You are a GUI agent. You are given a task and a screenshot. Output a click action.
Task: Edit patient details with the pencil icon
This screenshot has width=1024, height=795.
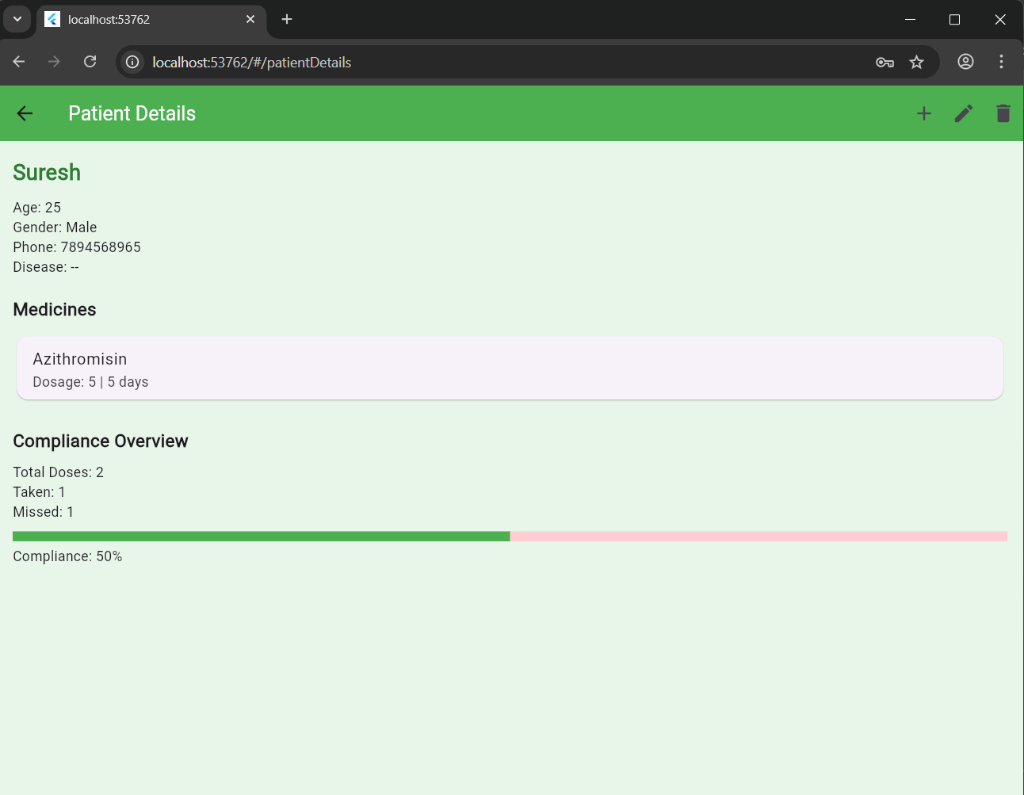pyautogui.click(x=964, y=114)
